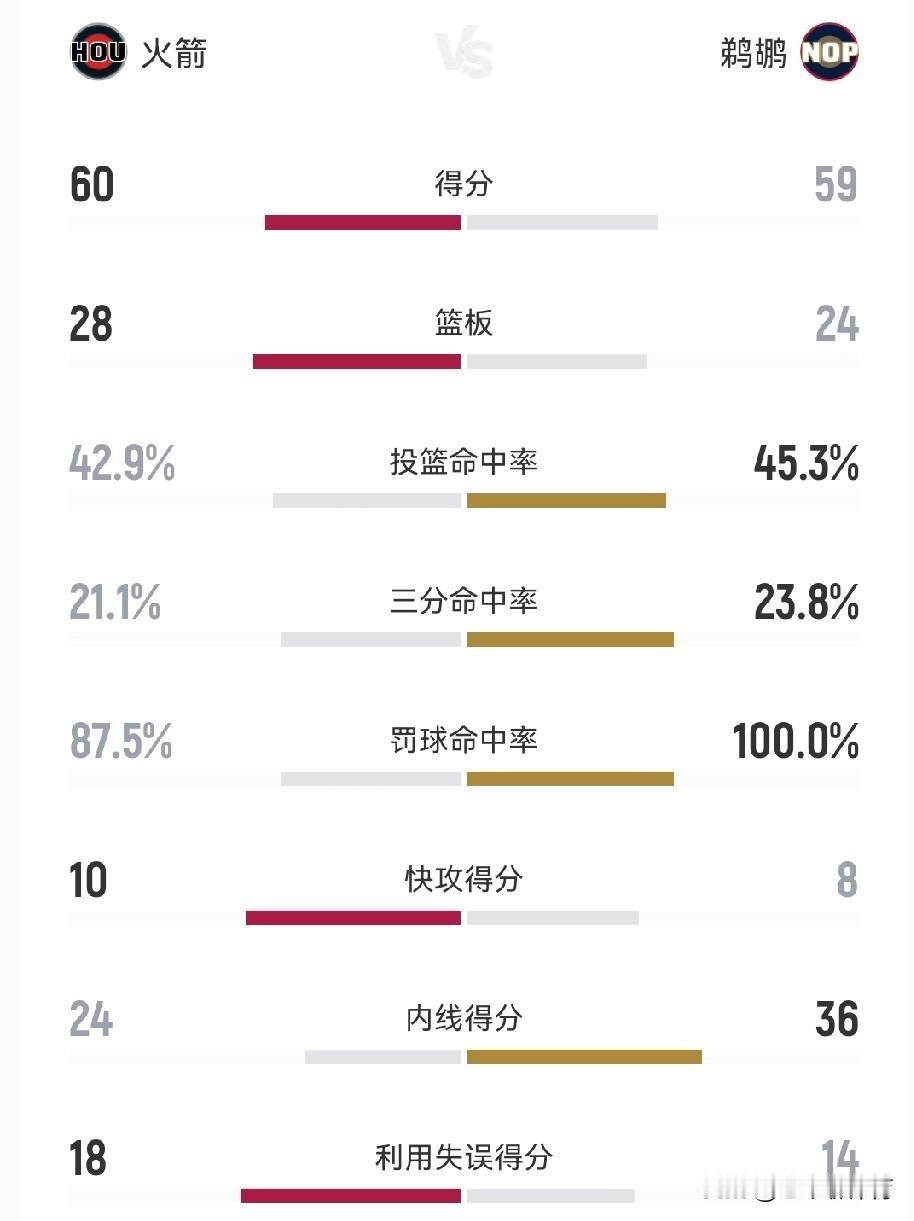Click the 利用失误得分 stat label
The image size is (914, 1221).
click(464, 1157)
